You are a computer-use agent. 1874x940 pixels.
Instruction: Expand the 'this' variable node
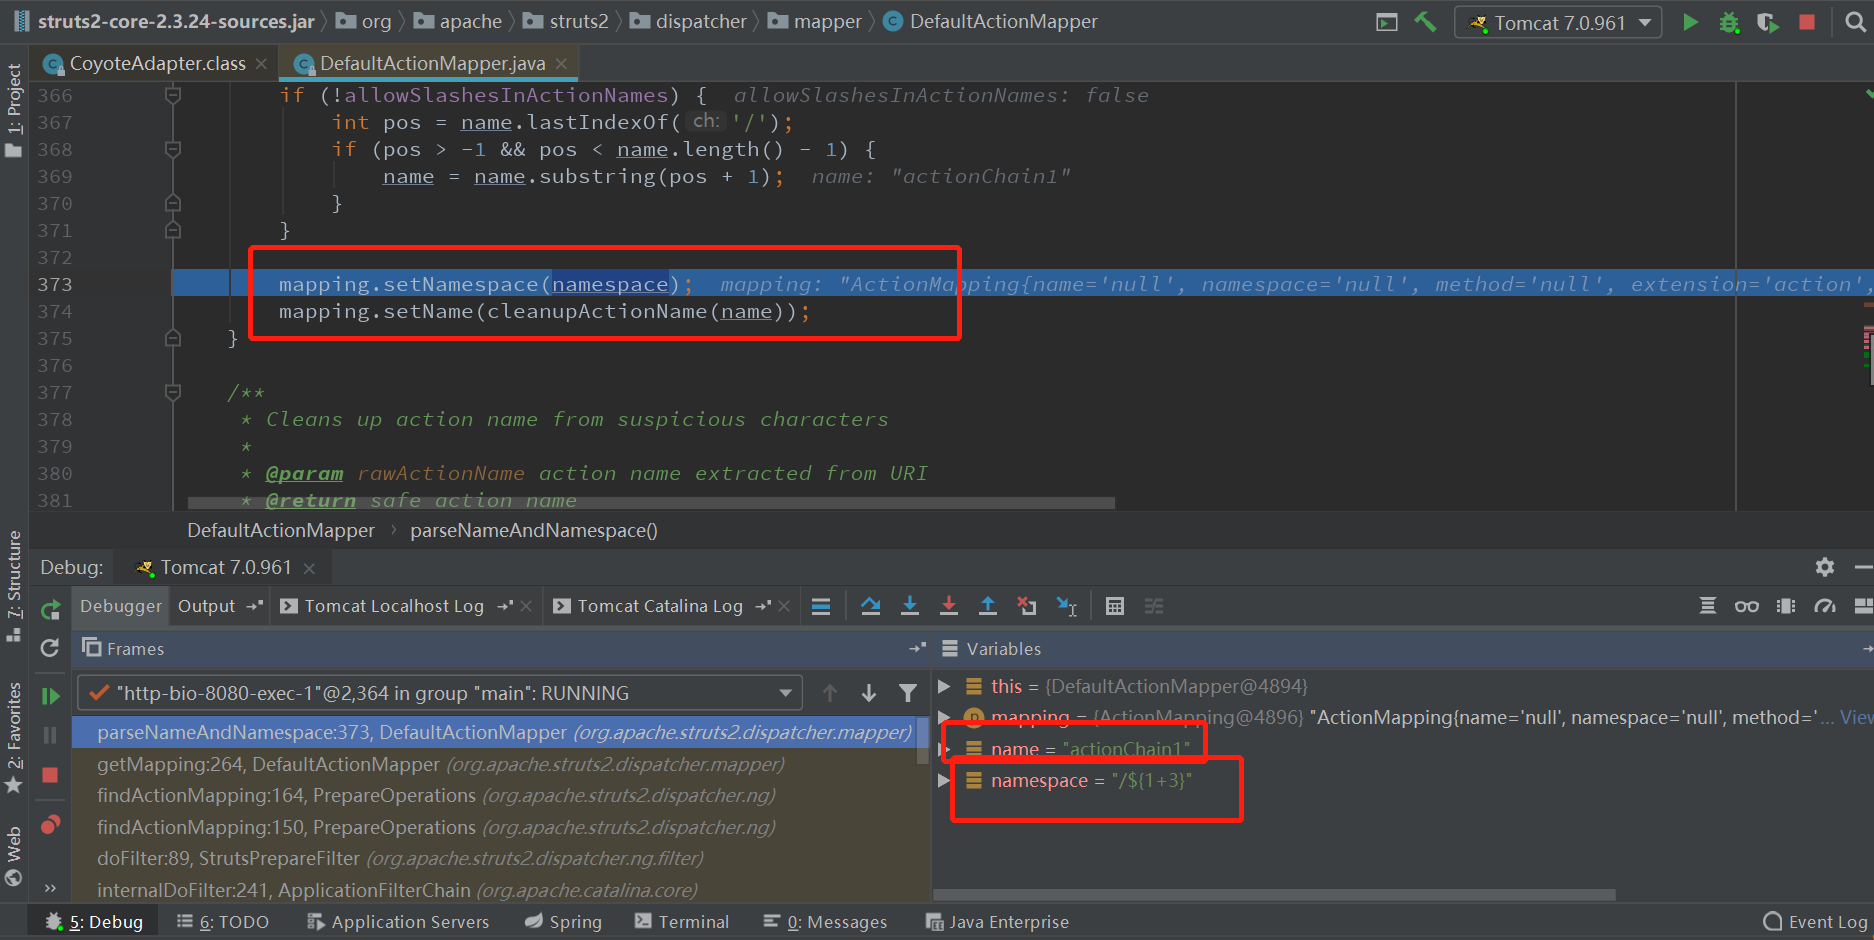coord(943,686)
